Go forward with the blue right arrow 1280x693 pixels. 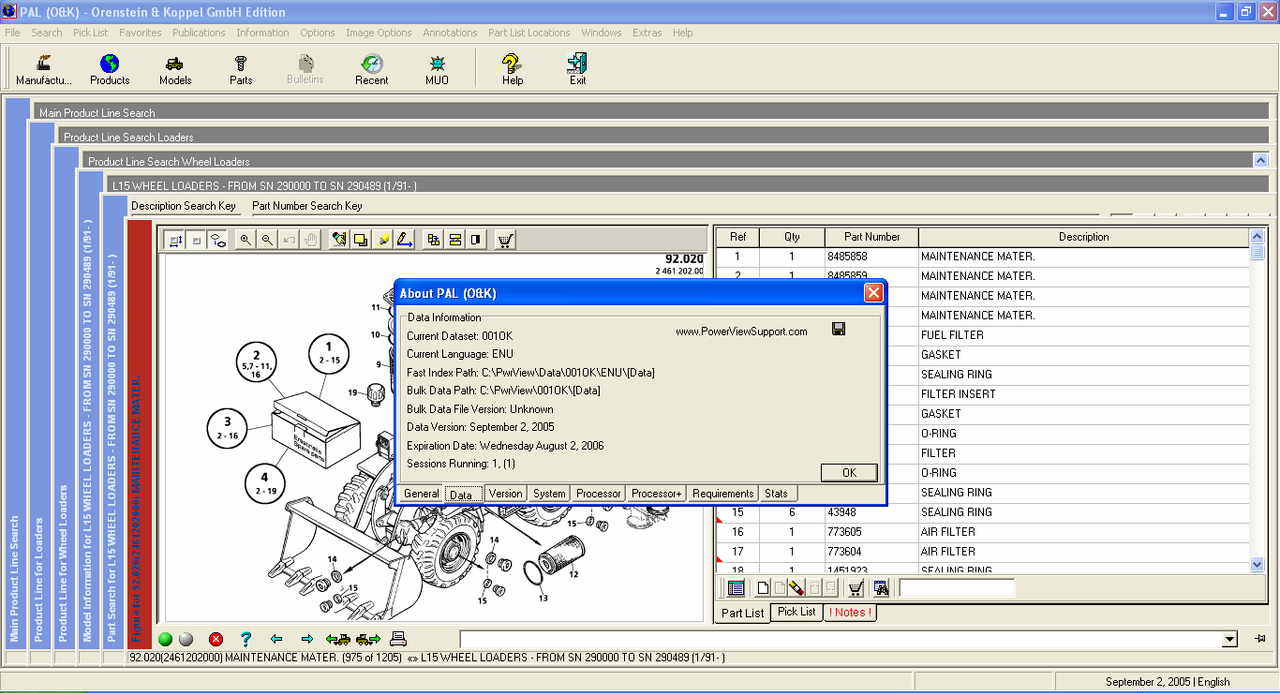[x=307, y=639]
